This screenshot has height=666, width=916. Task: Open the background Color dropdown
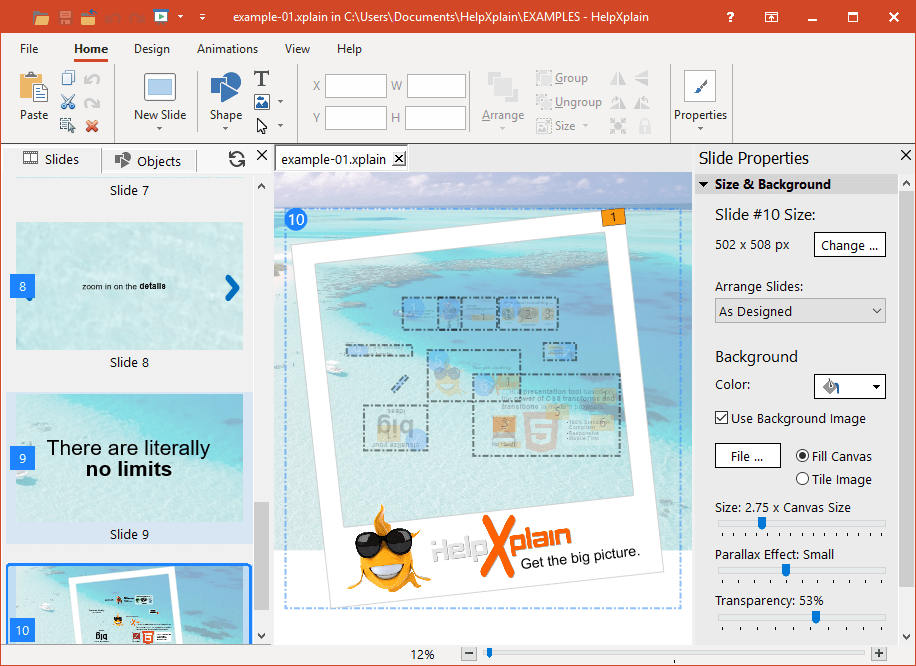click(x=849, y=386)
